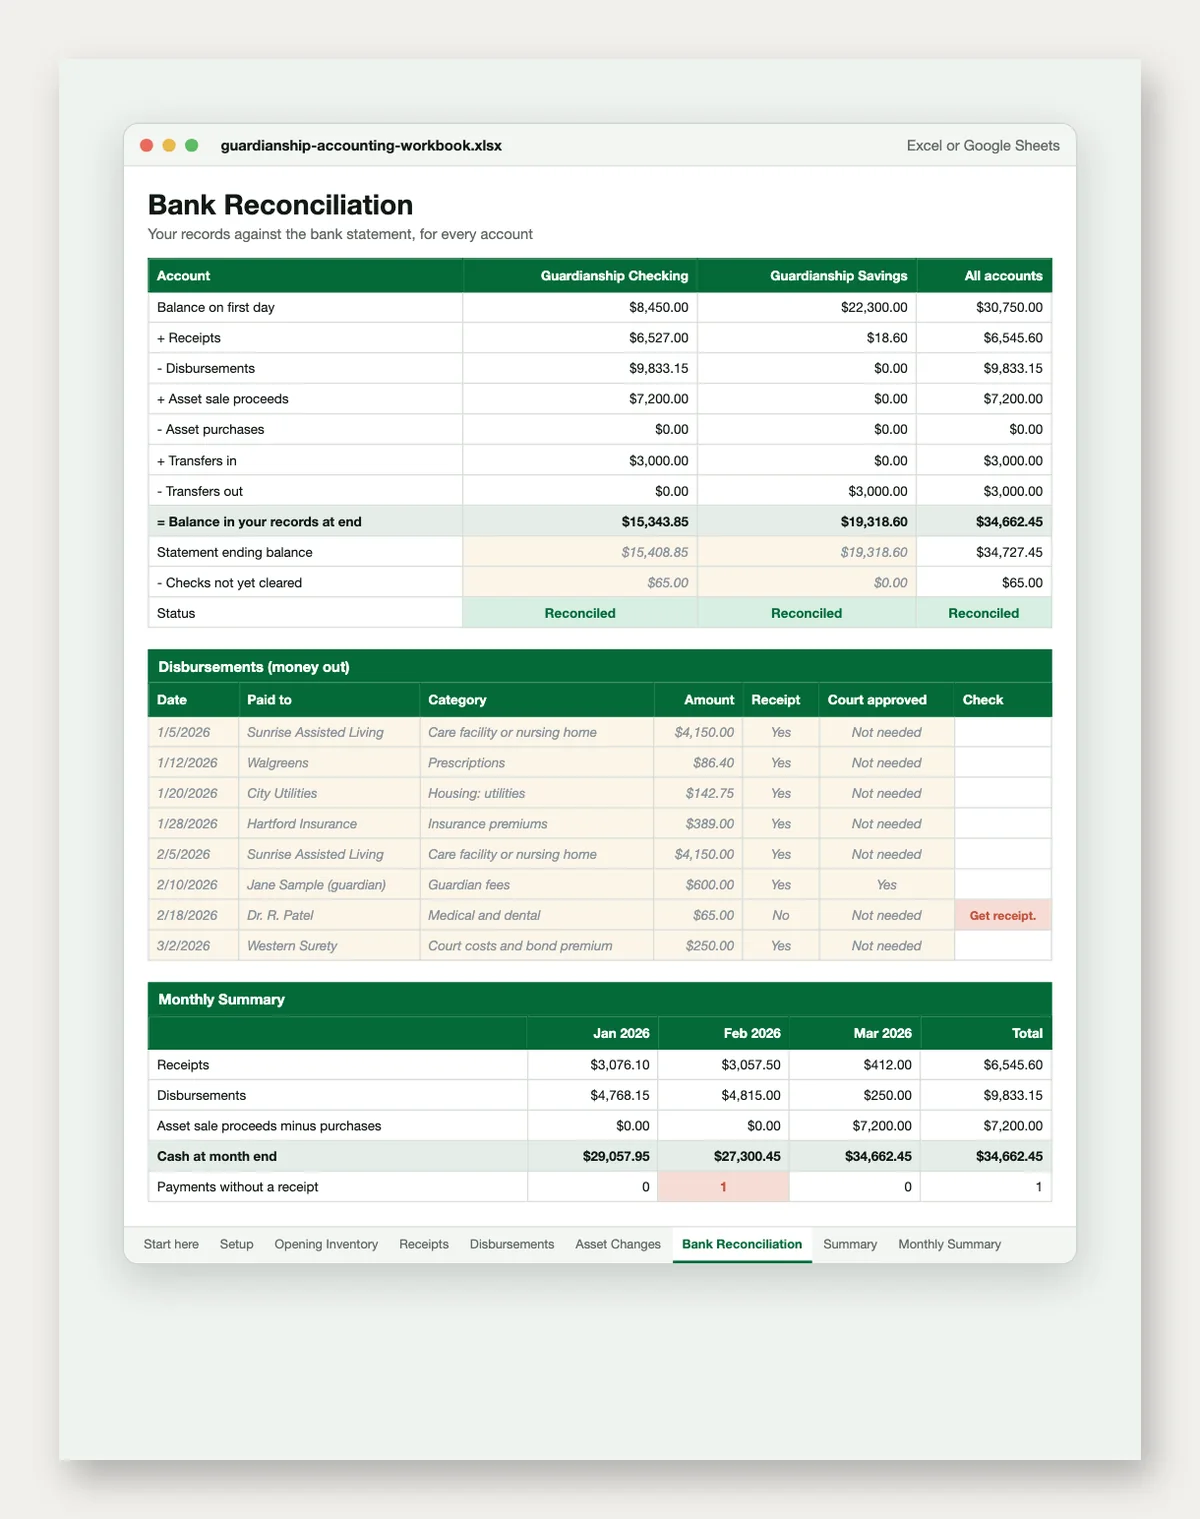This screenshot has height=1519, width=1200.
Task: Select the Balance on first day row label
Action: click(305, 308)
